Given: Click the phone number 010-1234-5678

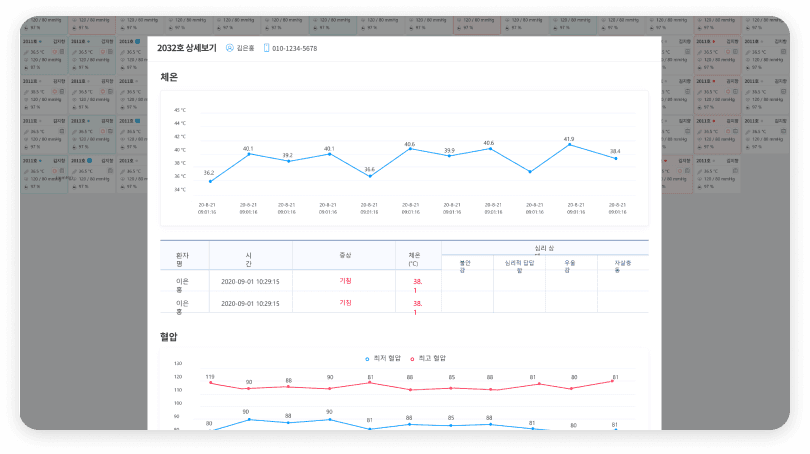Looking at the screenshot, I should pos(295,48).
